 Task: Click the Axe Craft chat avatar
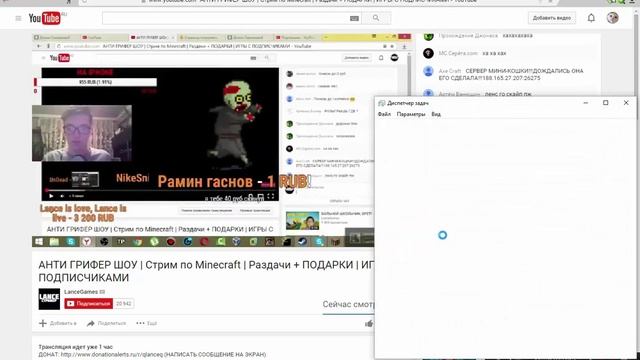(428, 71)
